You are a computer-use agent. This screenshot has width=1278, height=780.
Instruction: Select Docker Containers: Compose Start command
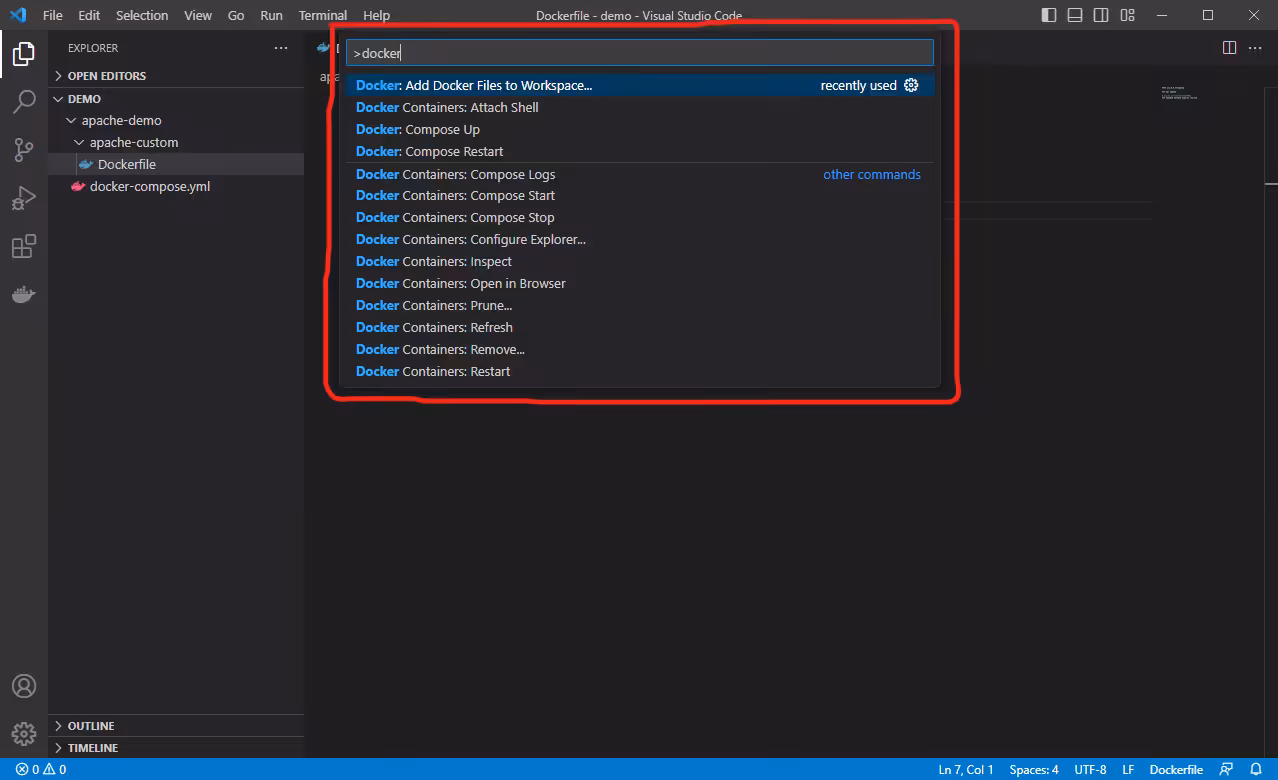pyautogui.click(x=640, y=195)
